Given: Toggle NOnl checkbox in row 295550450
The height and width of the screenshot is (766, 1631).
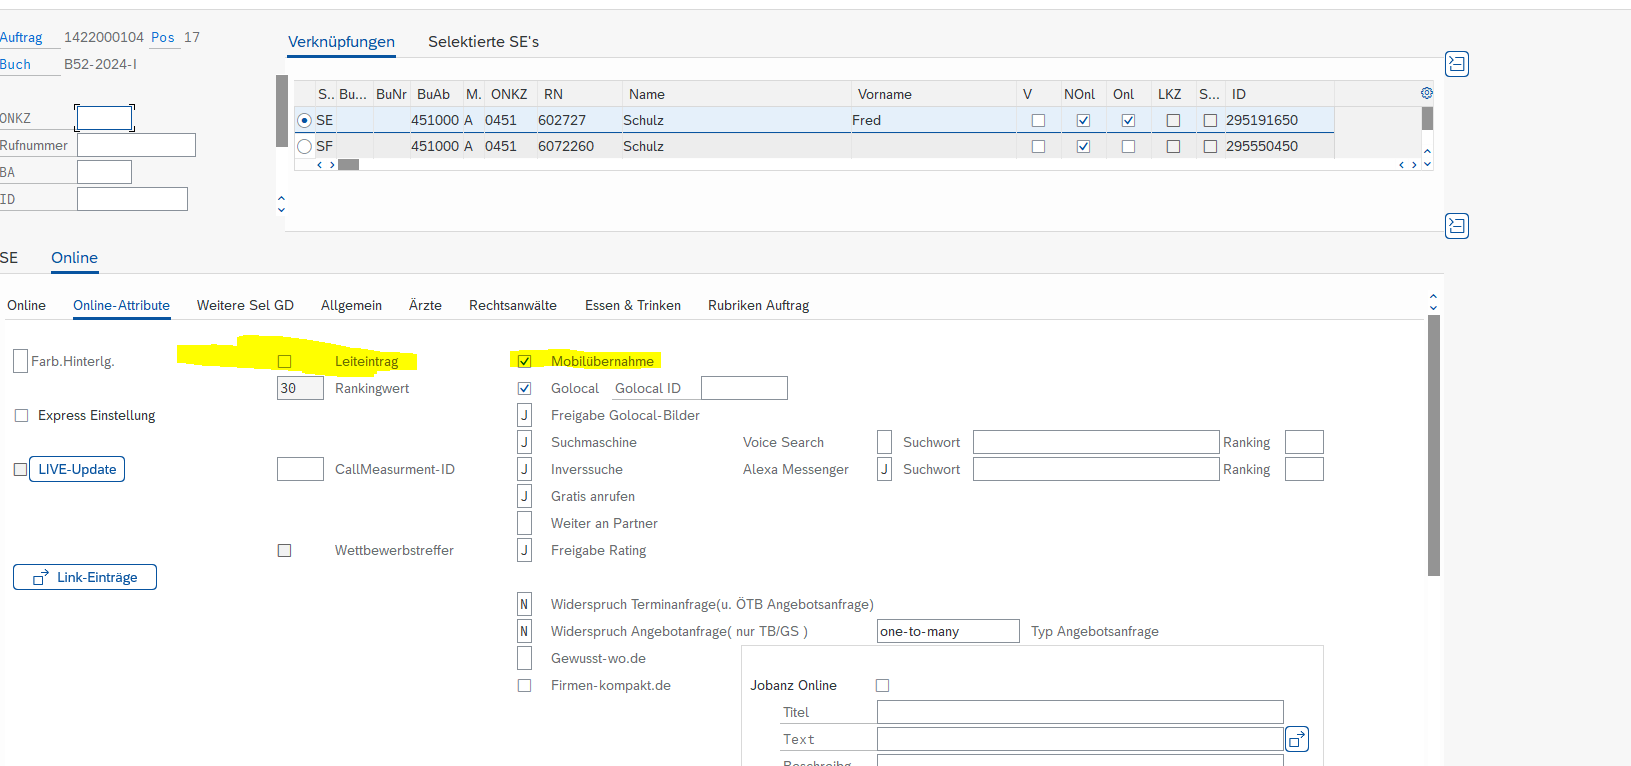Looking at the screenshot, I should point(1083,146).
